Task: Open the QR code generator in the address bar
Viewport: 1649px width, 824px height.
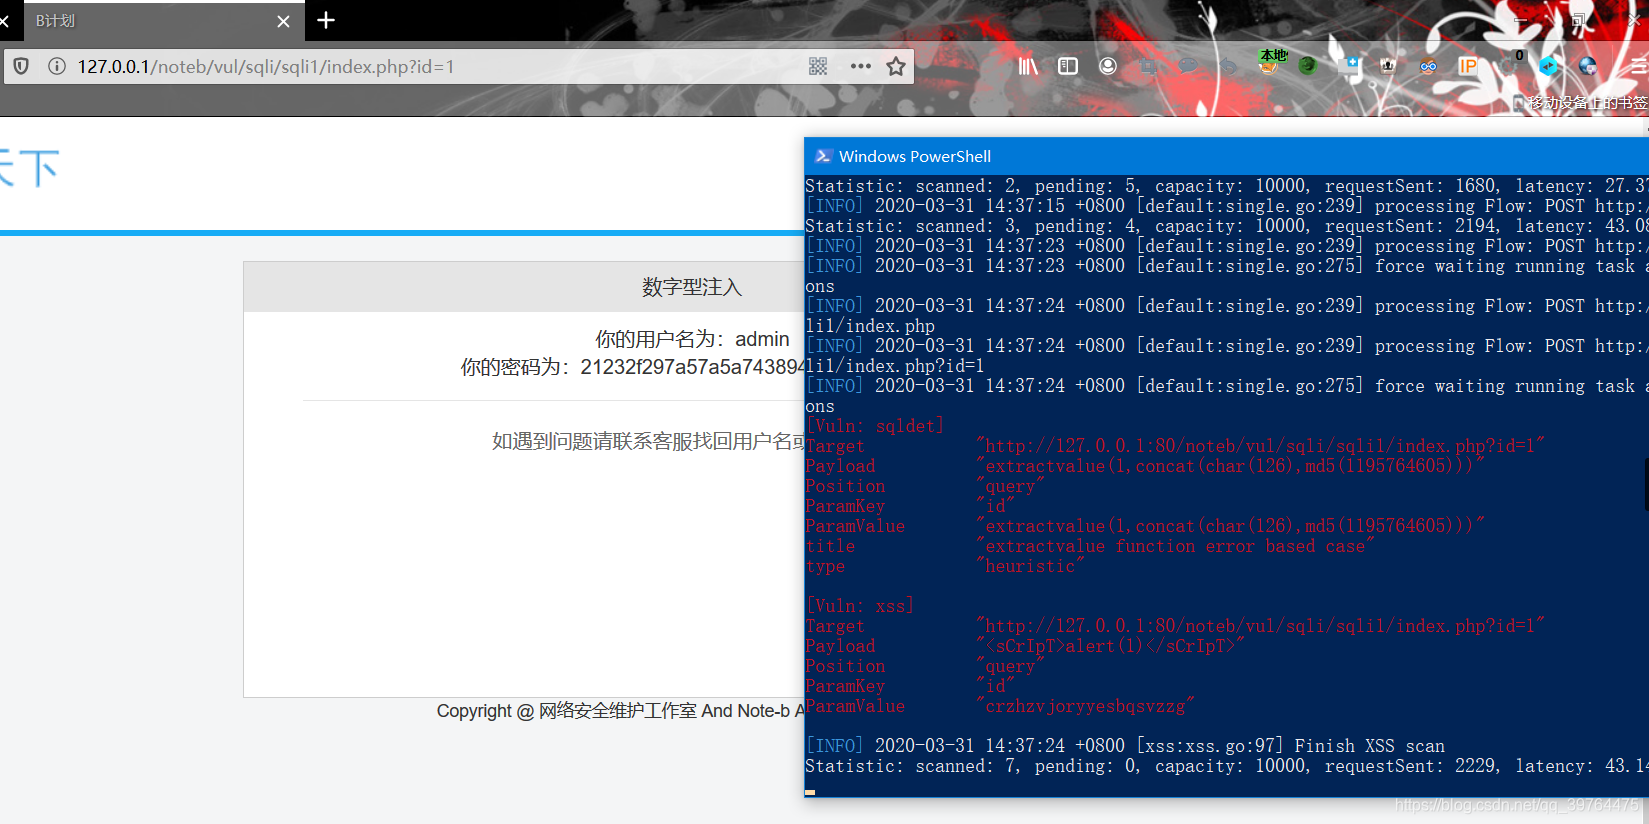Action: tap(818, 66)
